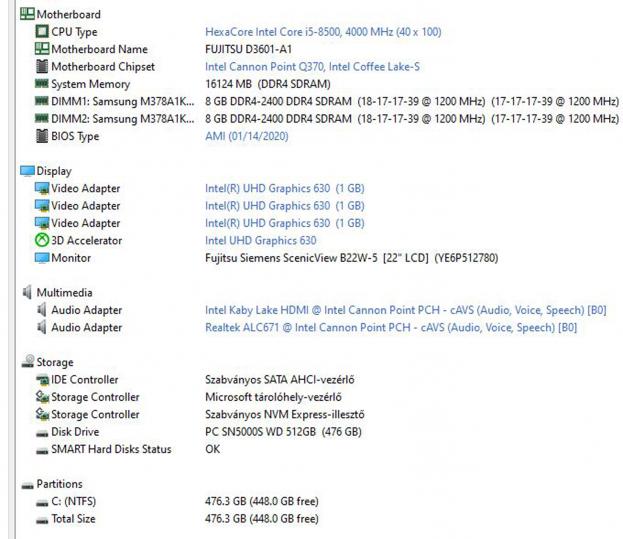Image resolution: width=623 pixels, height=539 pixels.
Task: Click the Partitions section icon
Action: click(27, 485)
